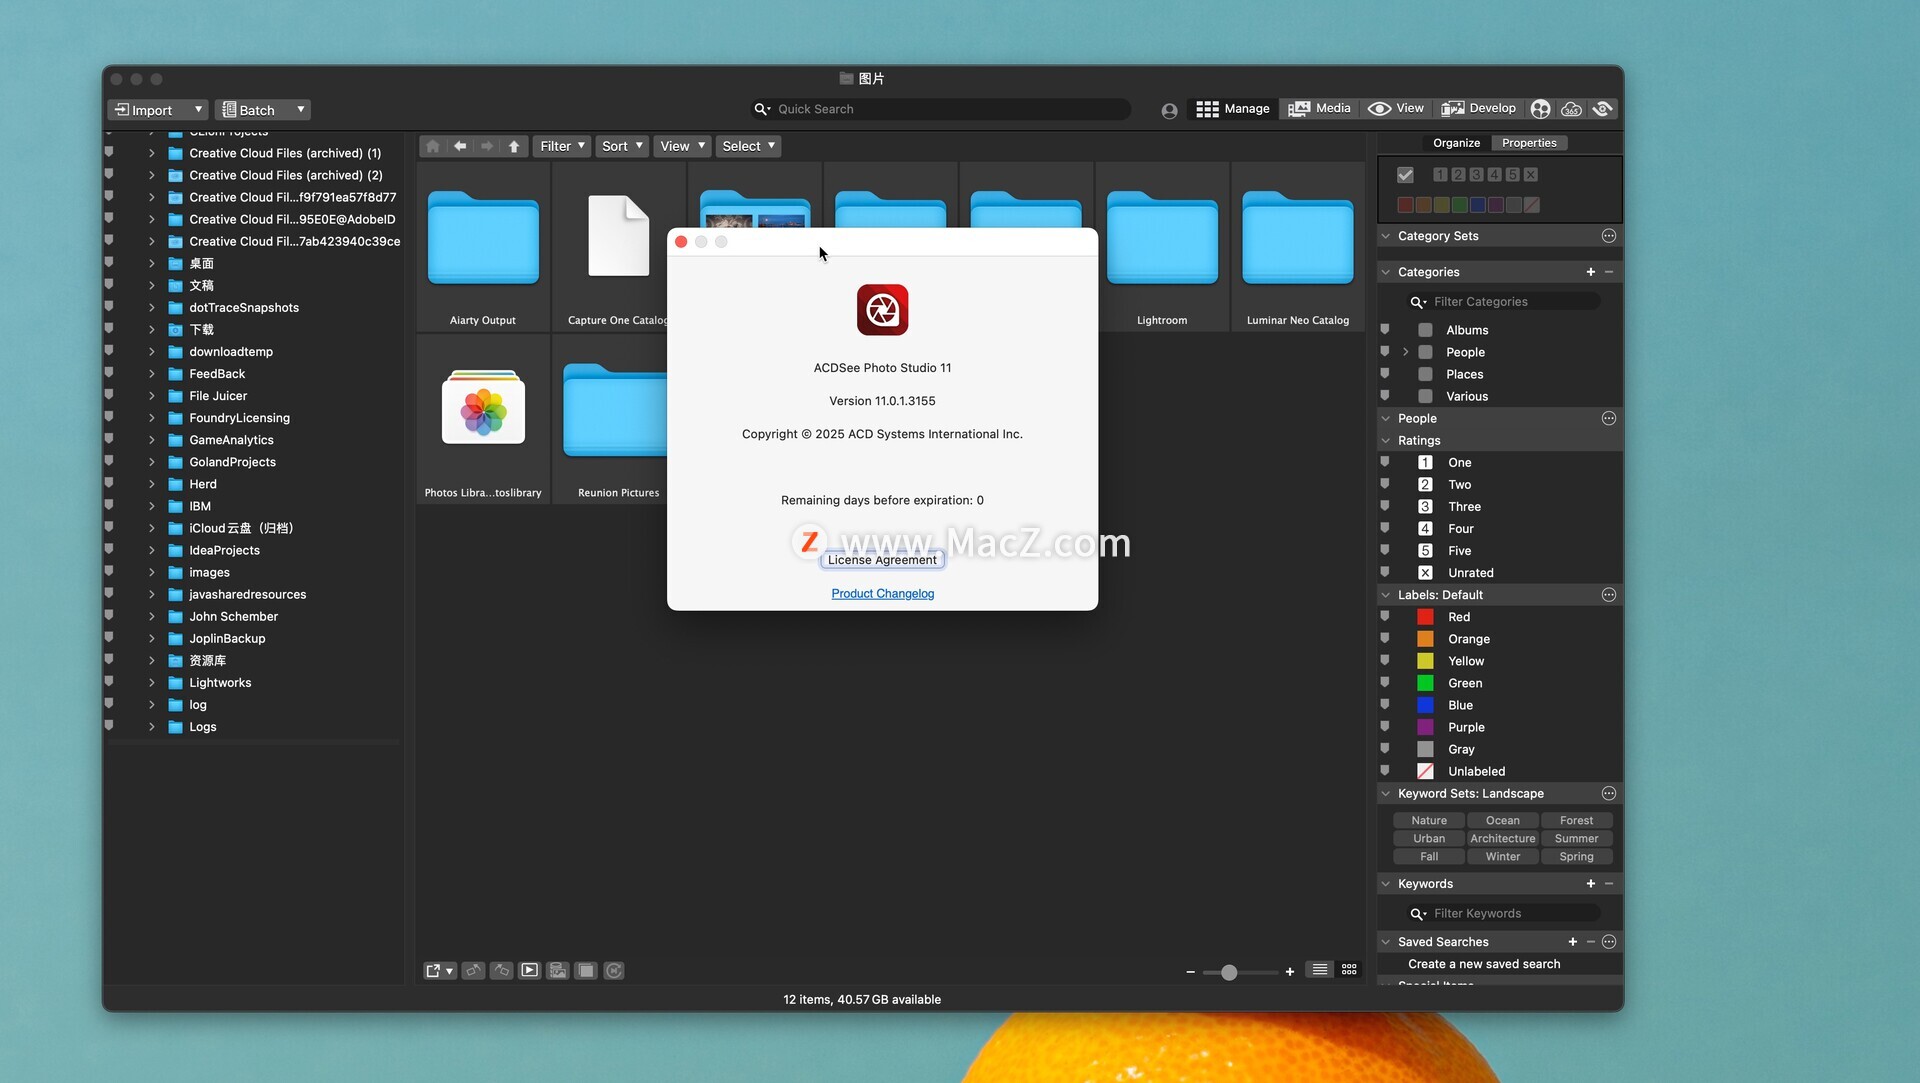1920x1083 pixels.
Task: Zoom in thumbnails with plus icon
Action: [x=1290, y=972]
